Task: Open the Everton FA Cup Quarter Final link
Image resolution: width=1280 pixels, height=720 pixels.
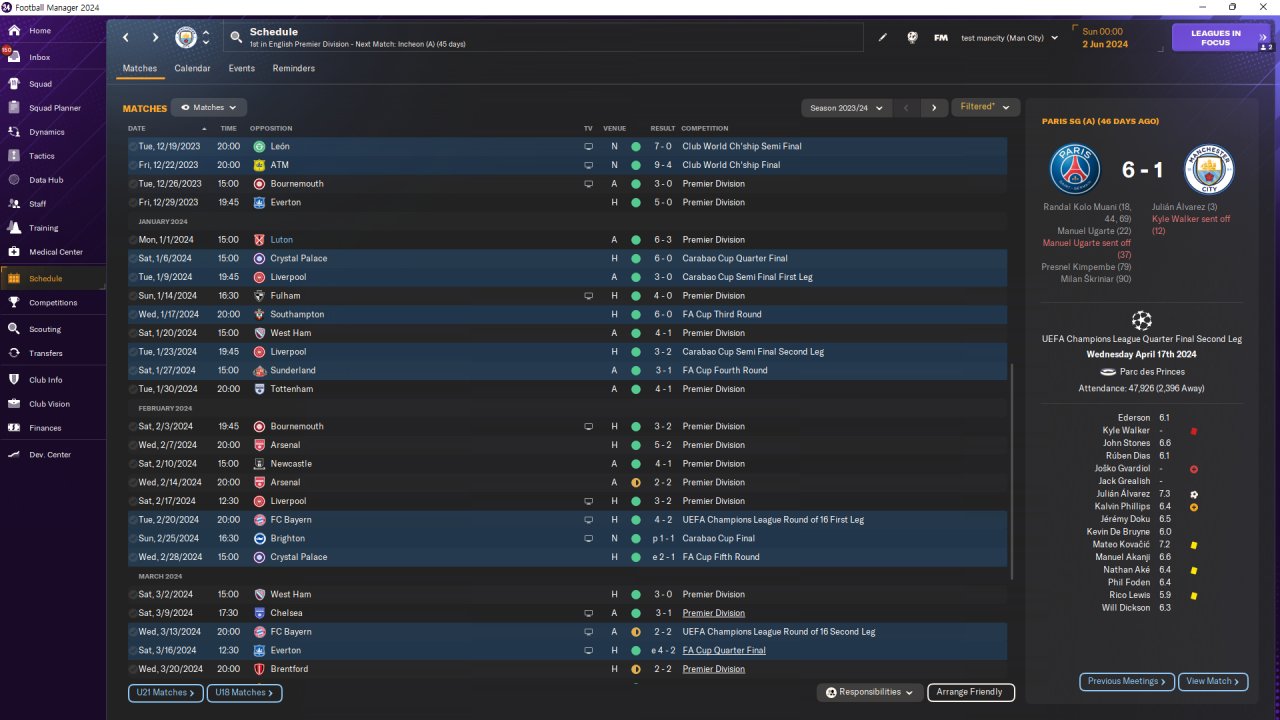Action: click(724, 650)
